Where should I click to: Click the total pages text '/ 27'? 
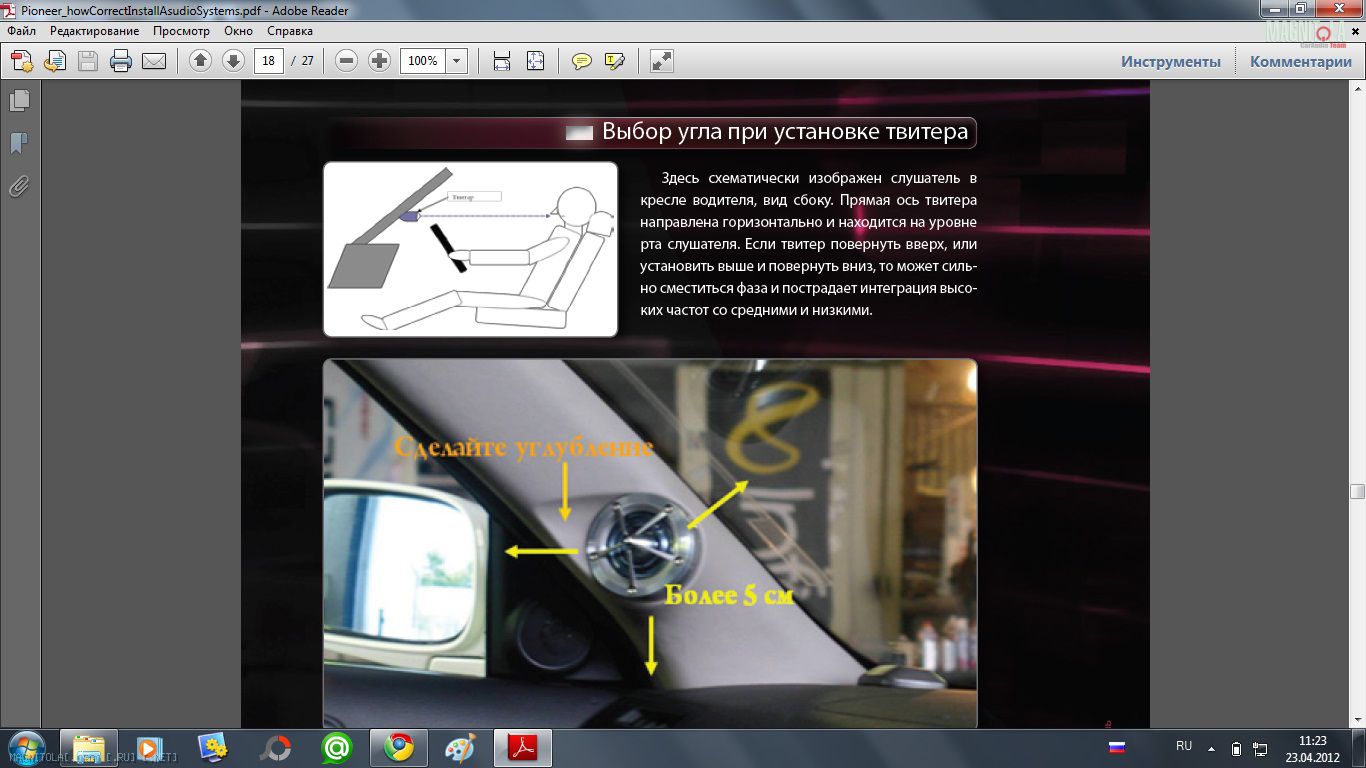pyautogui.click(x=302, y=61)
